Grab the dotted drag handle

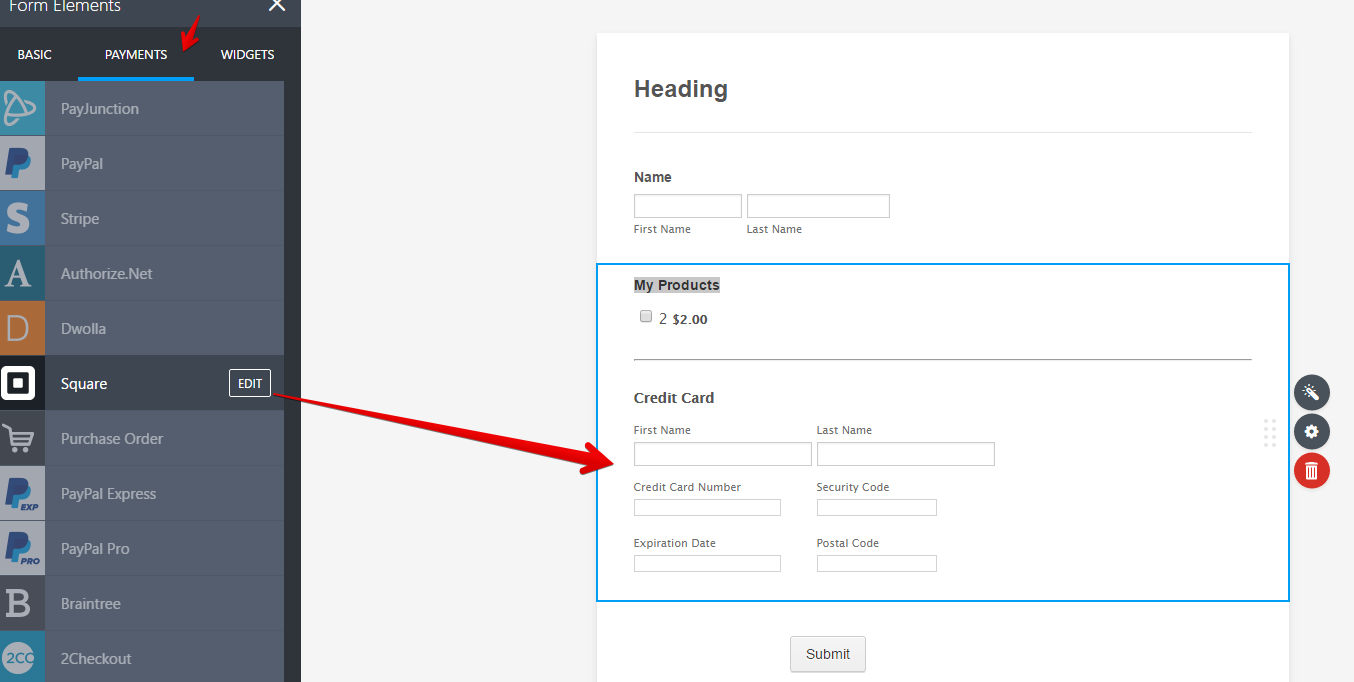click(x=1270, y=433)
